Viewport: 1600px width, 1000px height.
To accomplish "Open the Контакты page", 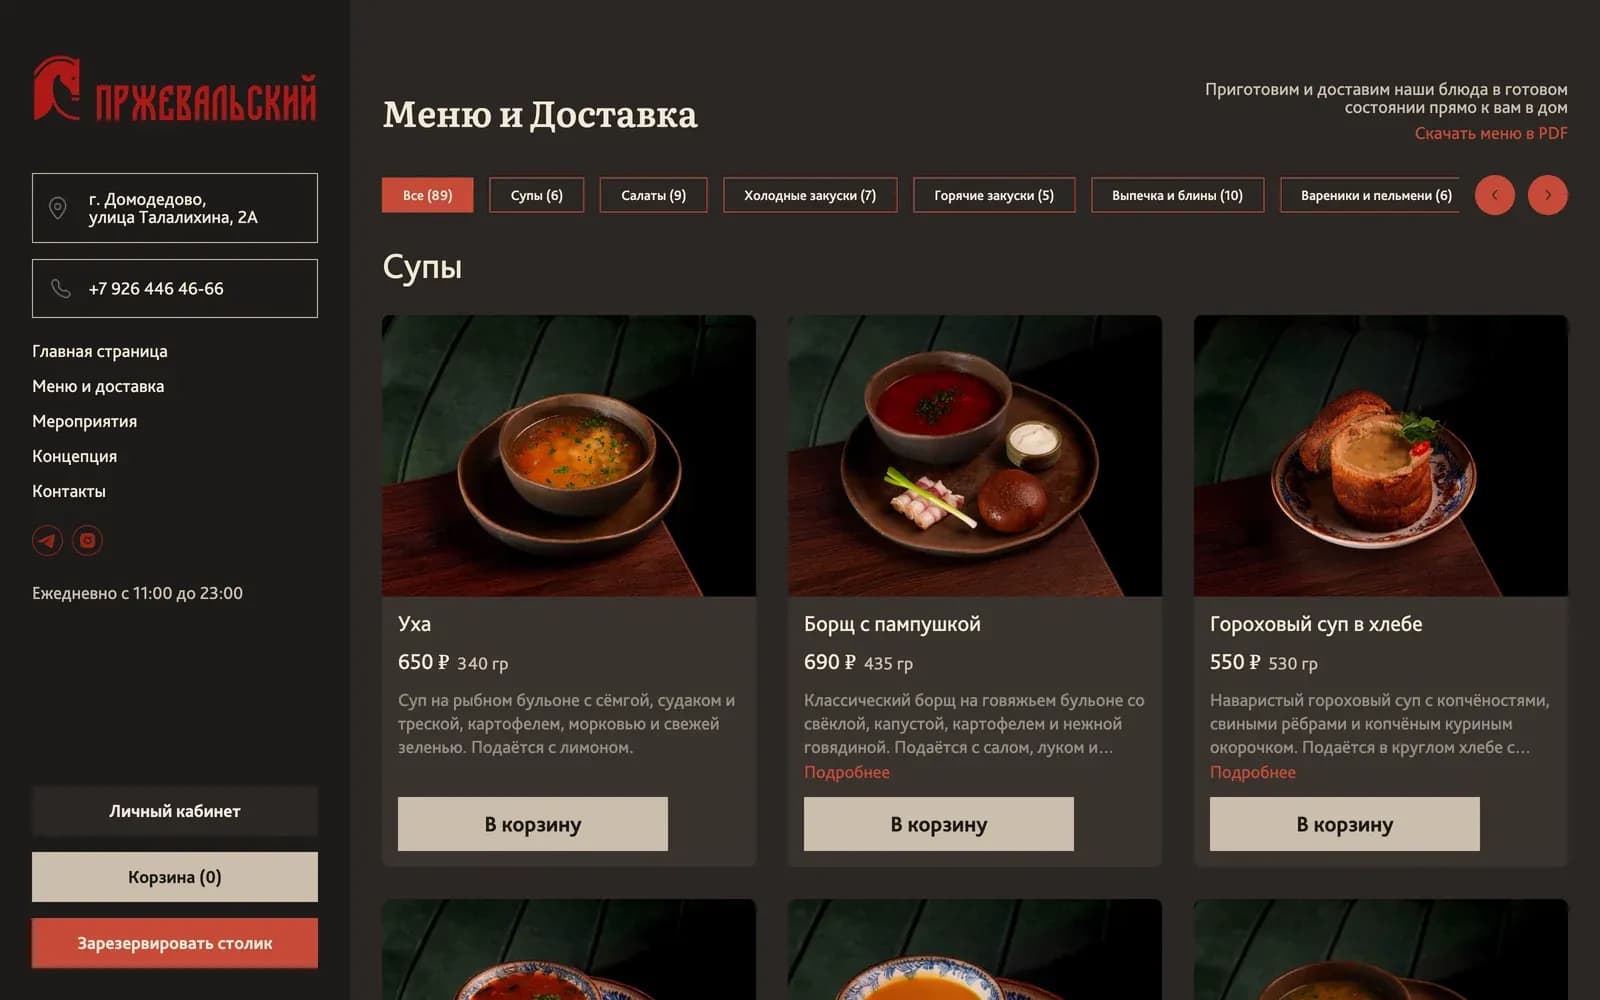I will [69, 491].
